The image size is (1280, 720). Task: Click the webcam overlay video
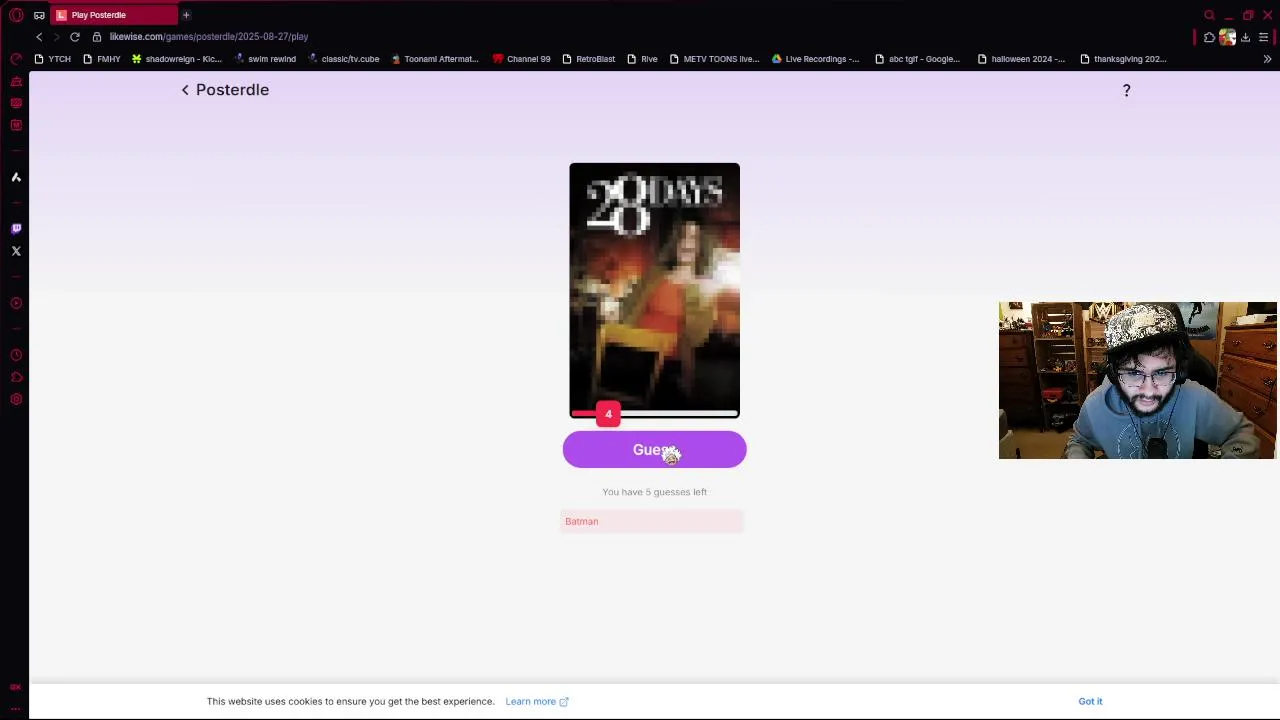click(1137, 380)
